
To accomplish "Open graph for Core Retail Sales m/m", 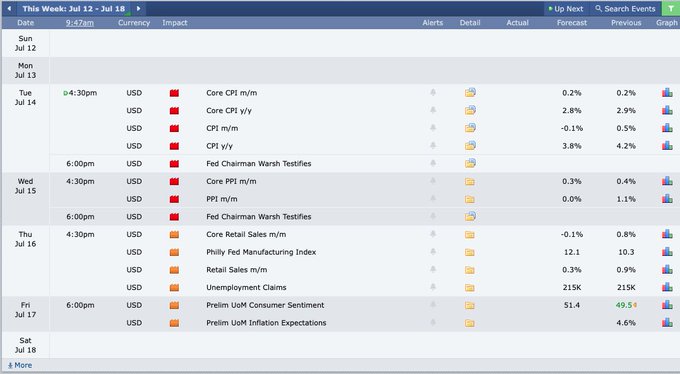I will 667,234.
